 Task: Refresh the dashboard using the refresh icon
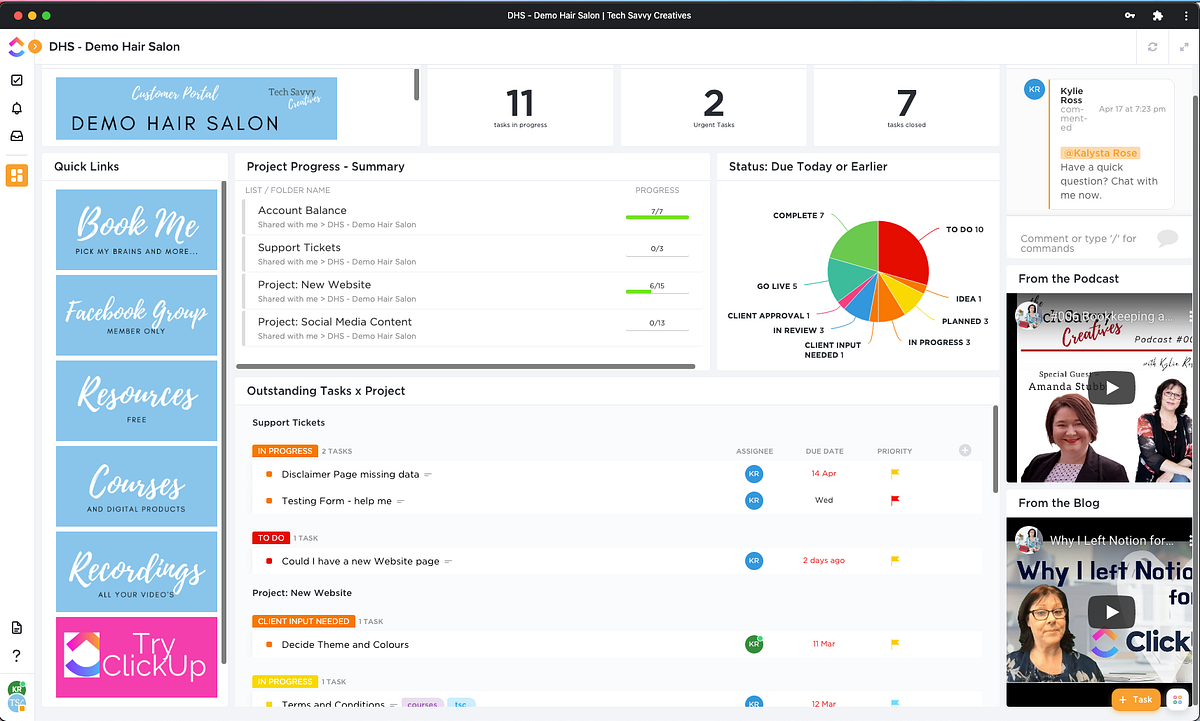click(x=1151, y=47)
